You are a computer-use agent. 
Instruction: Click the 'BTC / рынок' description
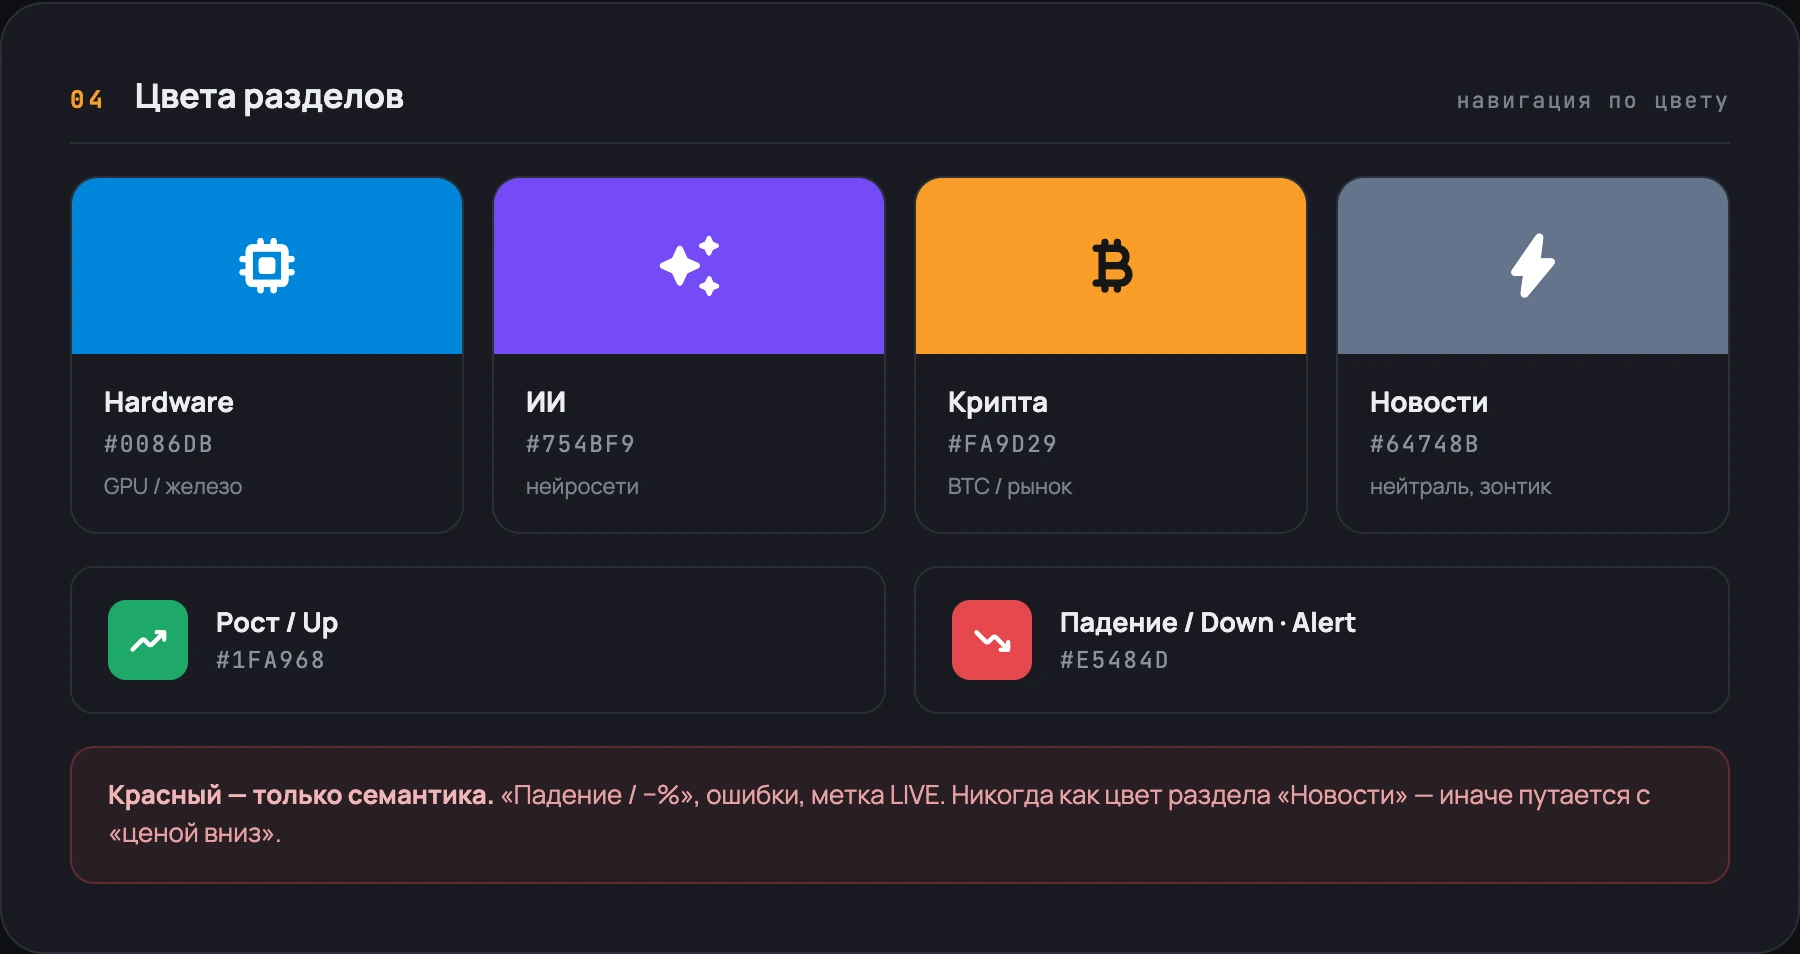click(1010, 487)
